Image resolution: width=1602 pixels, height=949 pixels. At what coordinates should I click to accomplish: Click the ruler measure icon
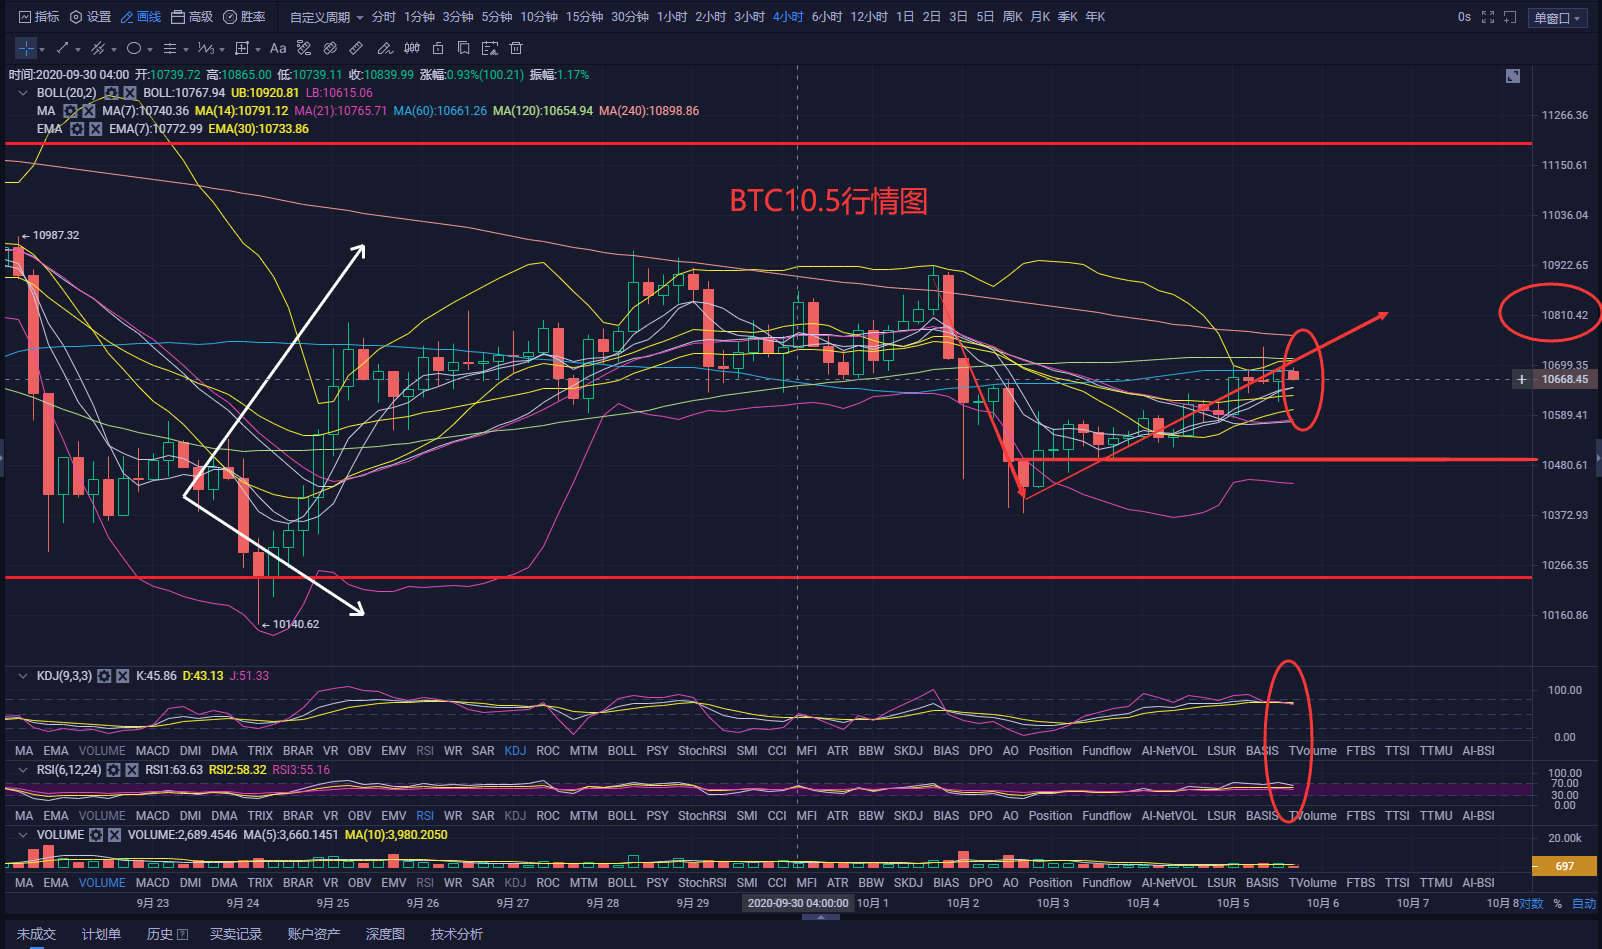pos(357,48)
